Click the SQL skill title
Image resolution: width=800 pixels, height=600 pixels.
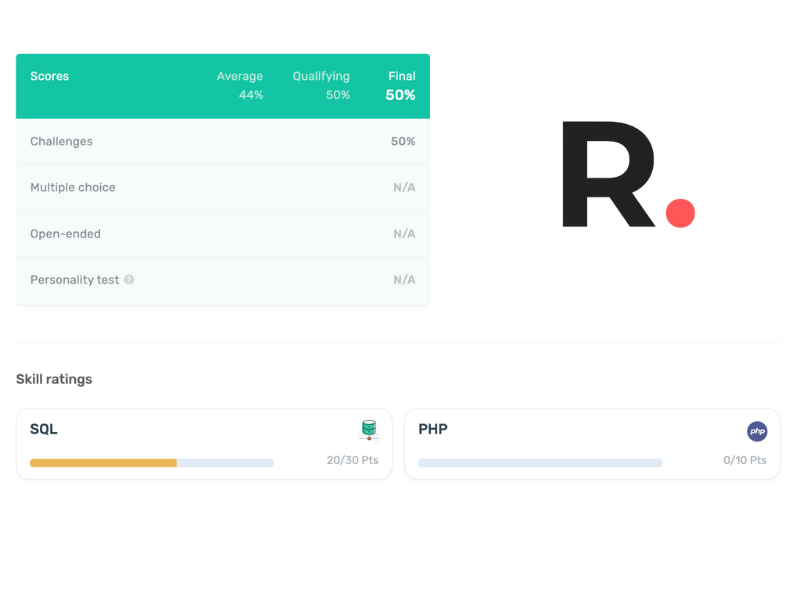coord(44,429)
